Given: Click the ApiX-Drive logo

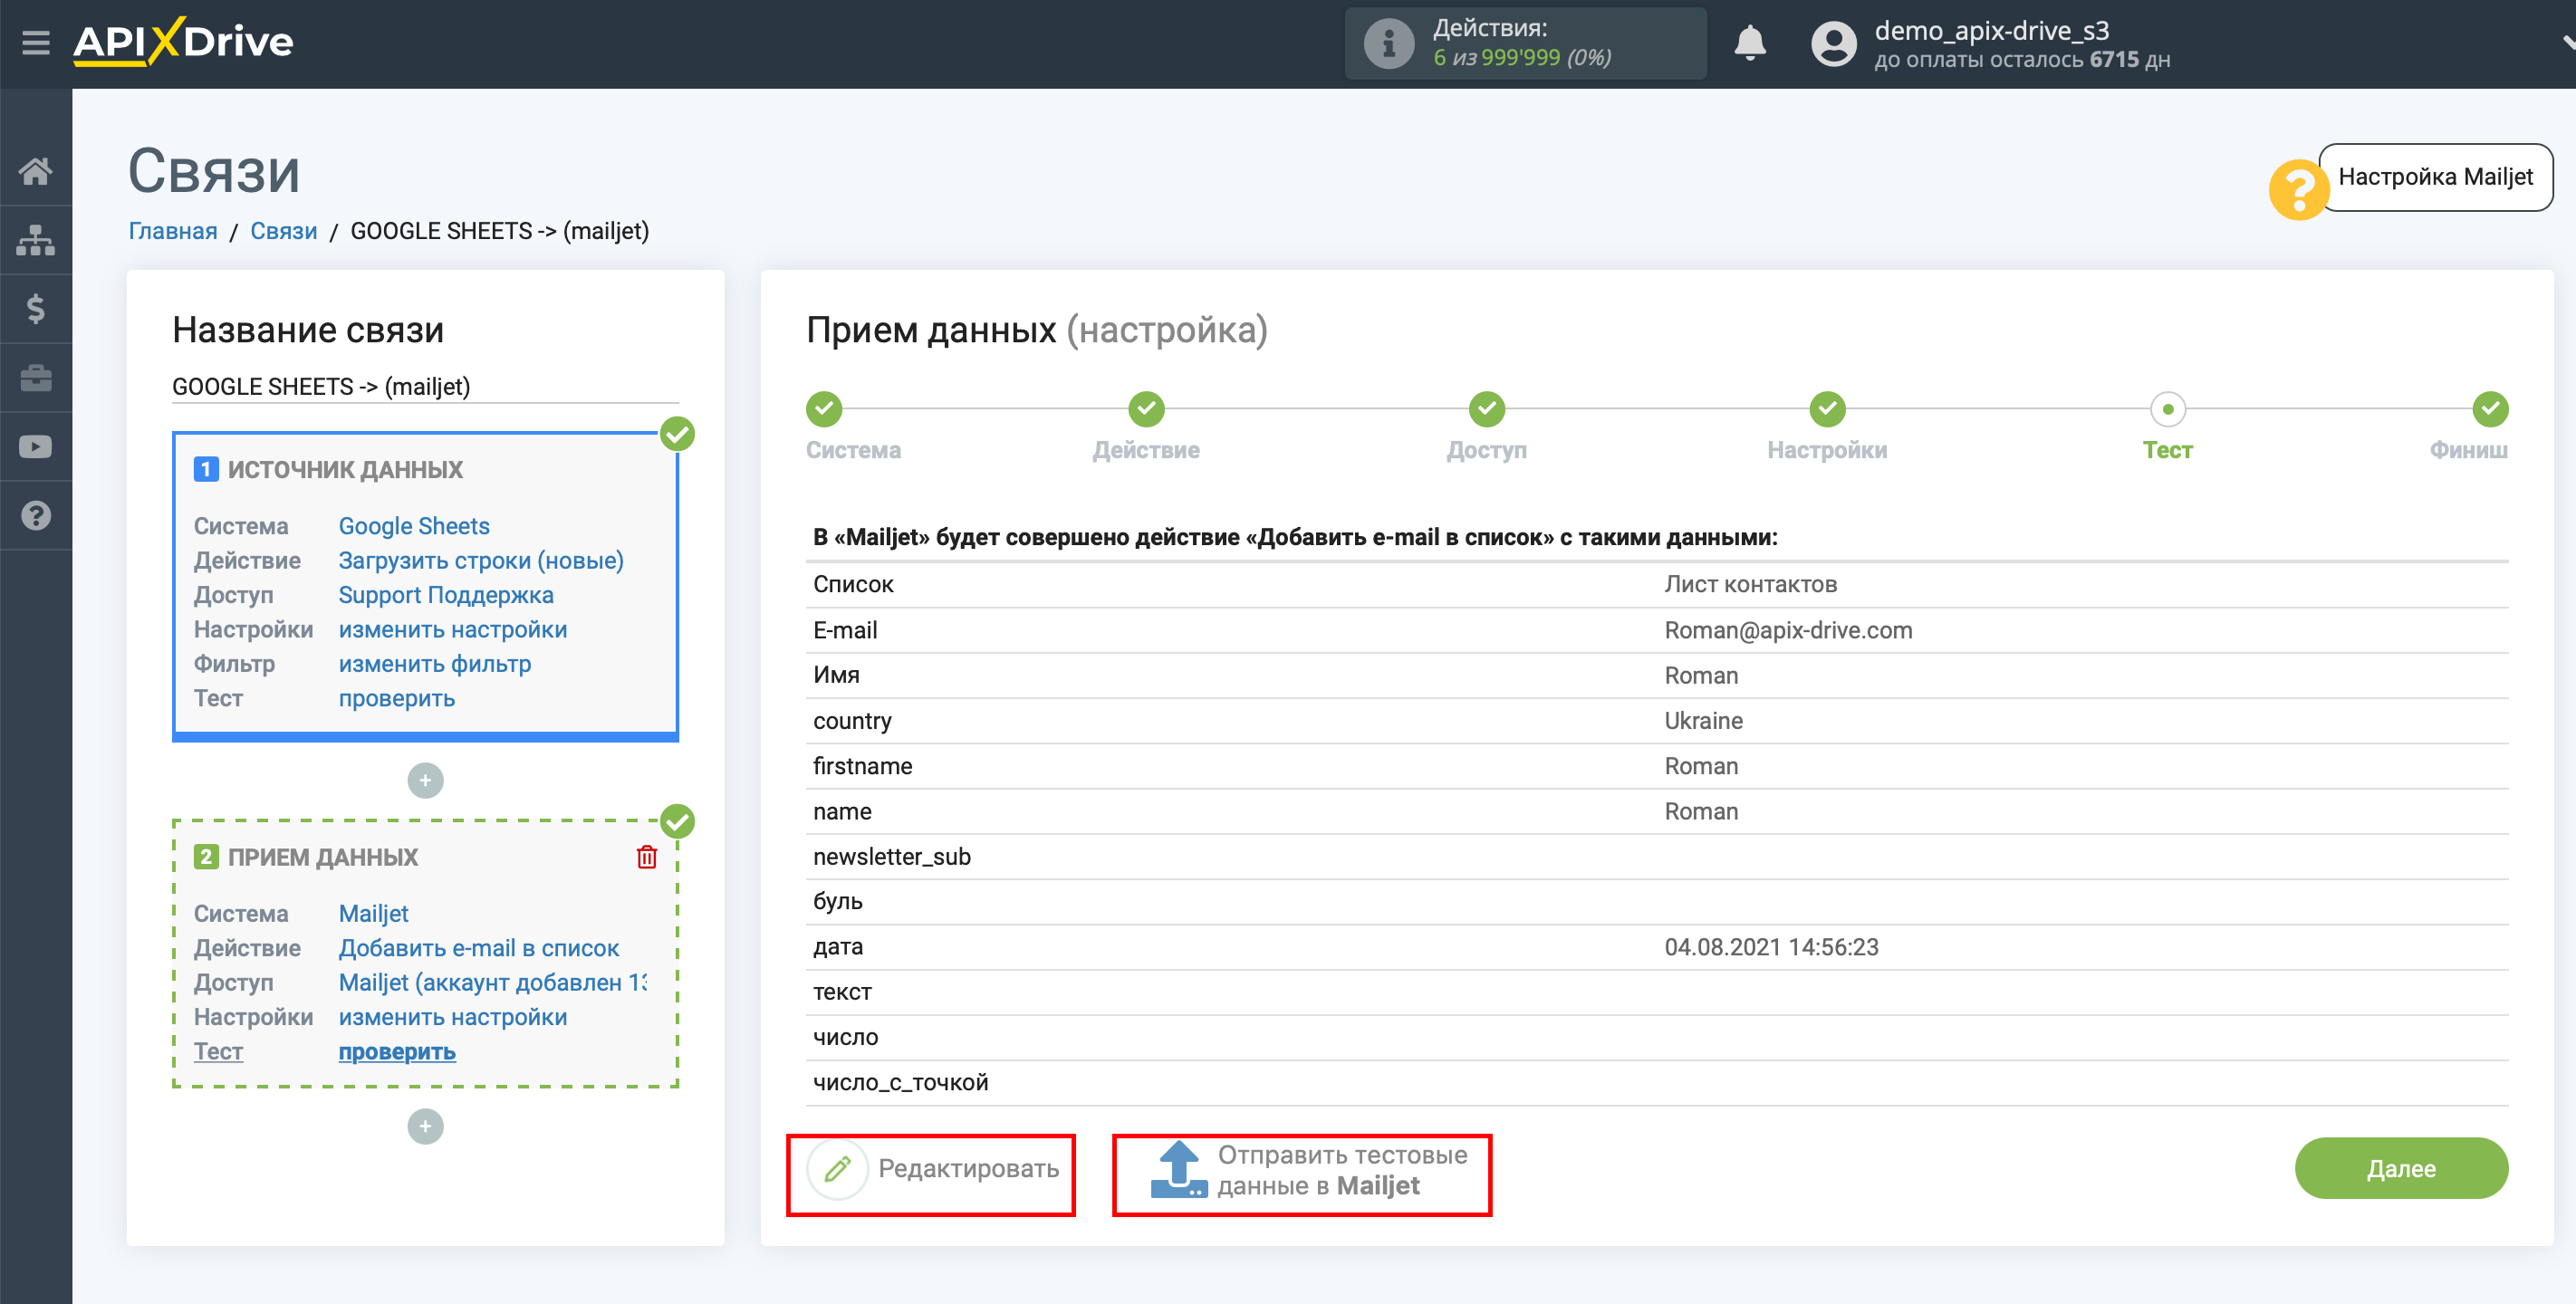Looking at the screenshot, I should [x=183, y=42].
